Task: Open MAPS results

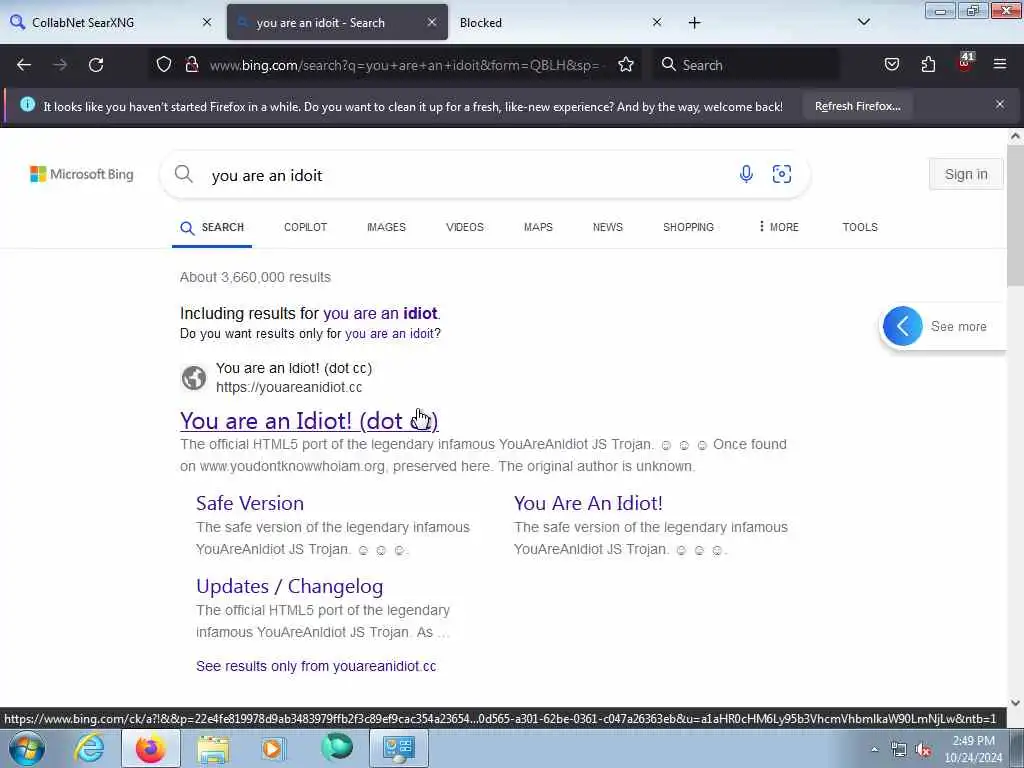Action: [x=538, y=227]
